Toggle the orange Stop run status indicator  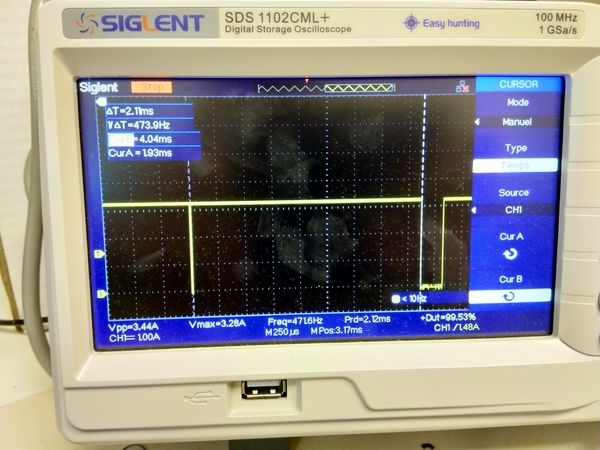pyautogui.click(x=151, y=87)
